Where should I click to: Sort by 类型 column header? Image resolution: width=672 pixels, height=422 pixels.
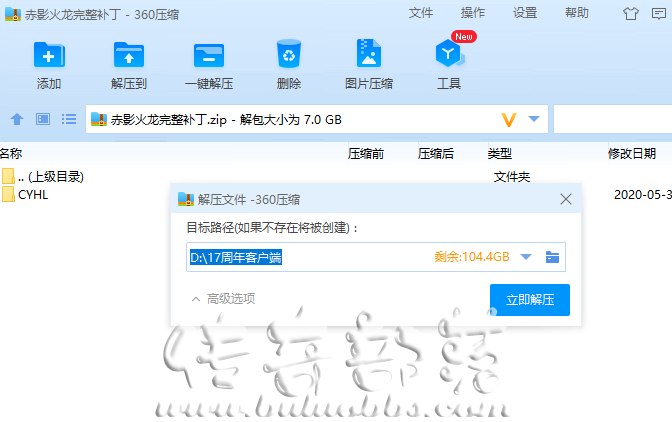[x=499, y=153]
